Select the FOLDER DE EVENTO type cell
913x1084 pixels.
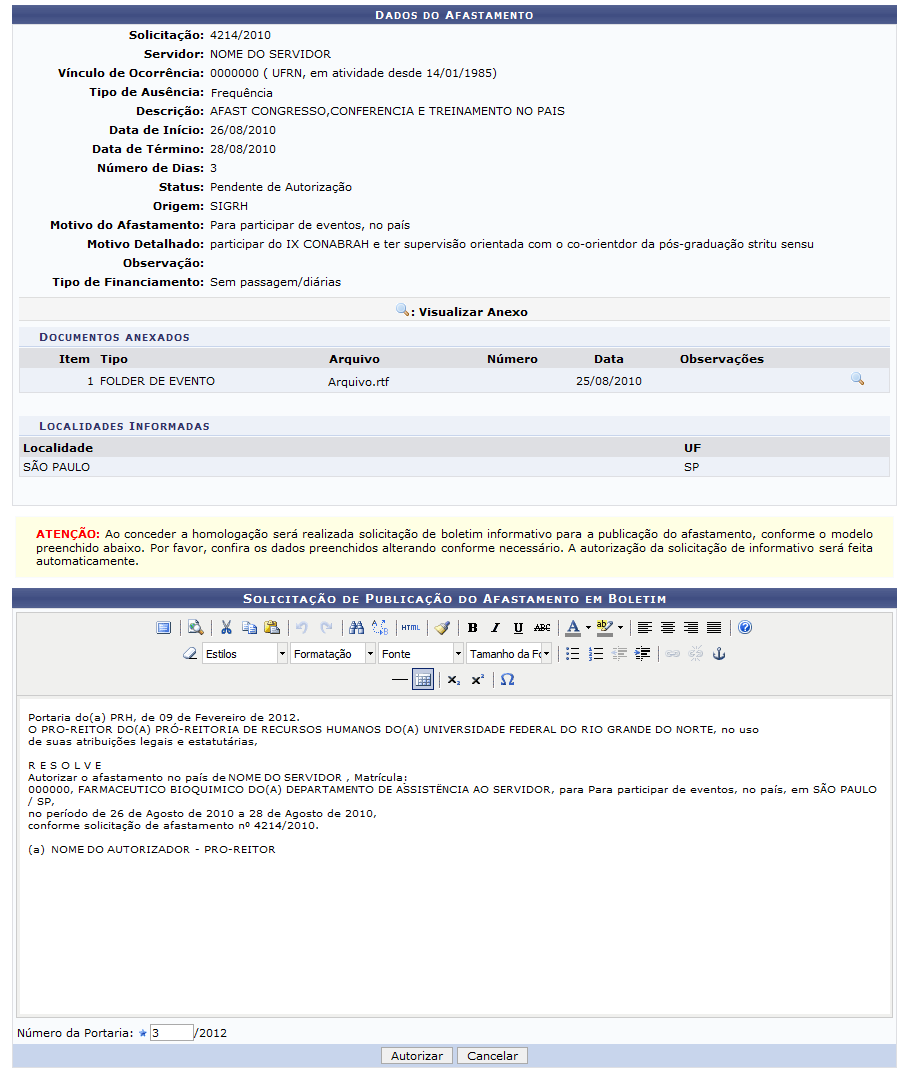158,381
